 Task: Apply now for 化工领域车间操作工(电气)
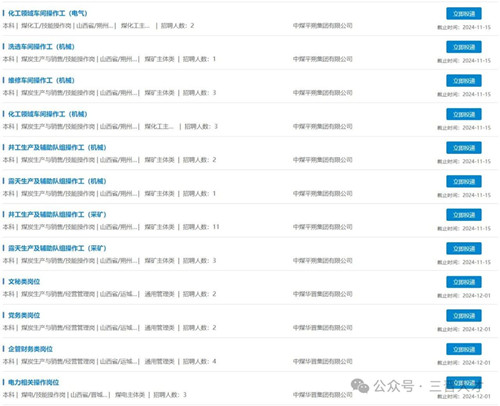click(464, 13)
